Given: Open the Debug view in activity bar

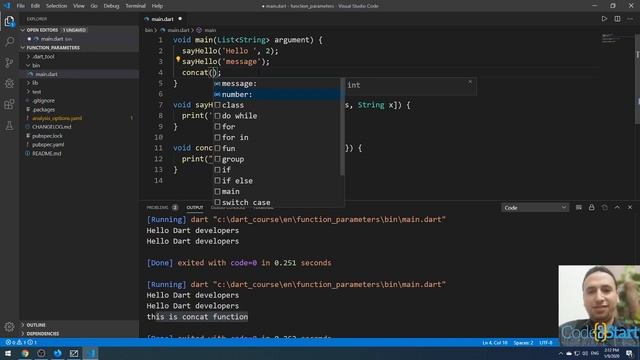Looking at the screenshot, I should 9,83.
